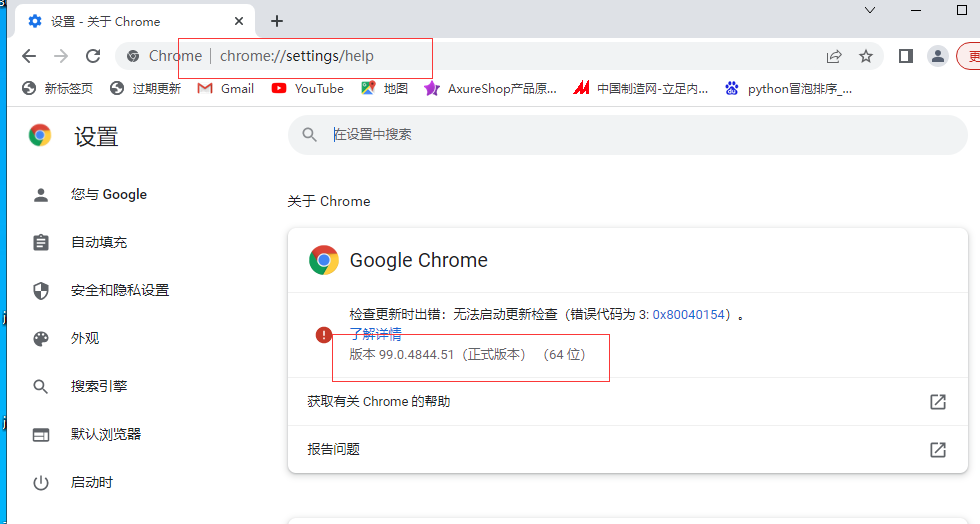Click external link icon for Chrome help

(938, 401)
